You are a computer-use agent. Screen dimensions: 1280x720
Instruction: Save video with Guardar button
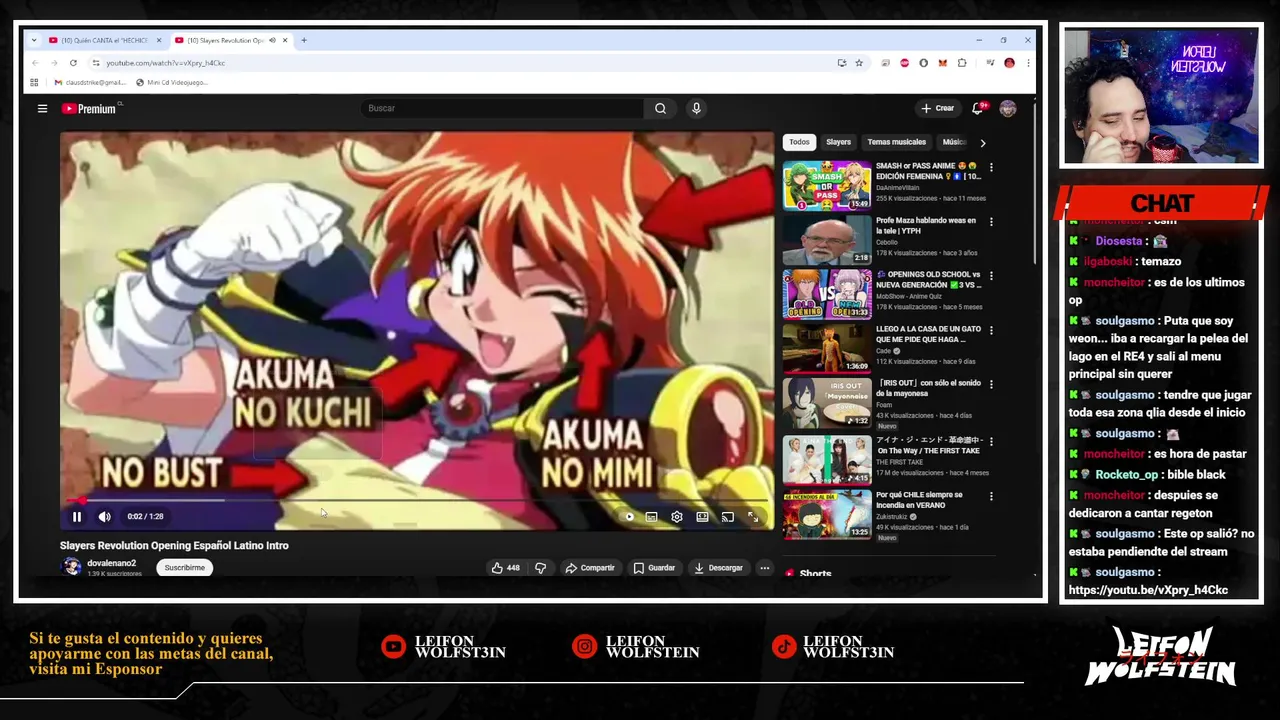tap(654, 568)
